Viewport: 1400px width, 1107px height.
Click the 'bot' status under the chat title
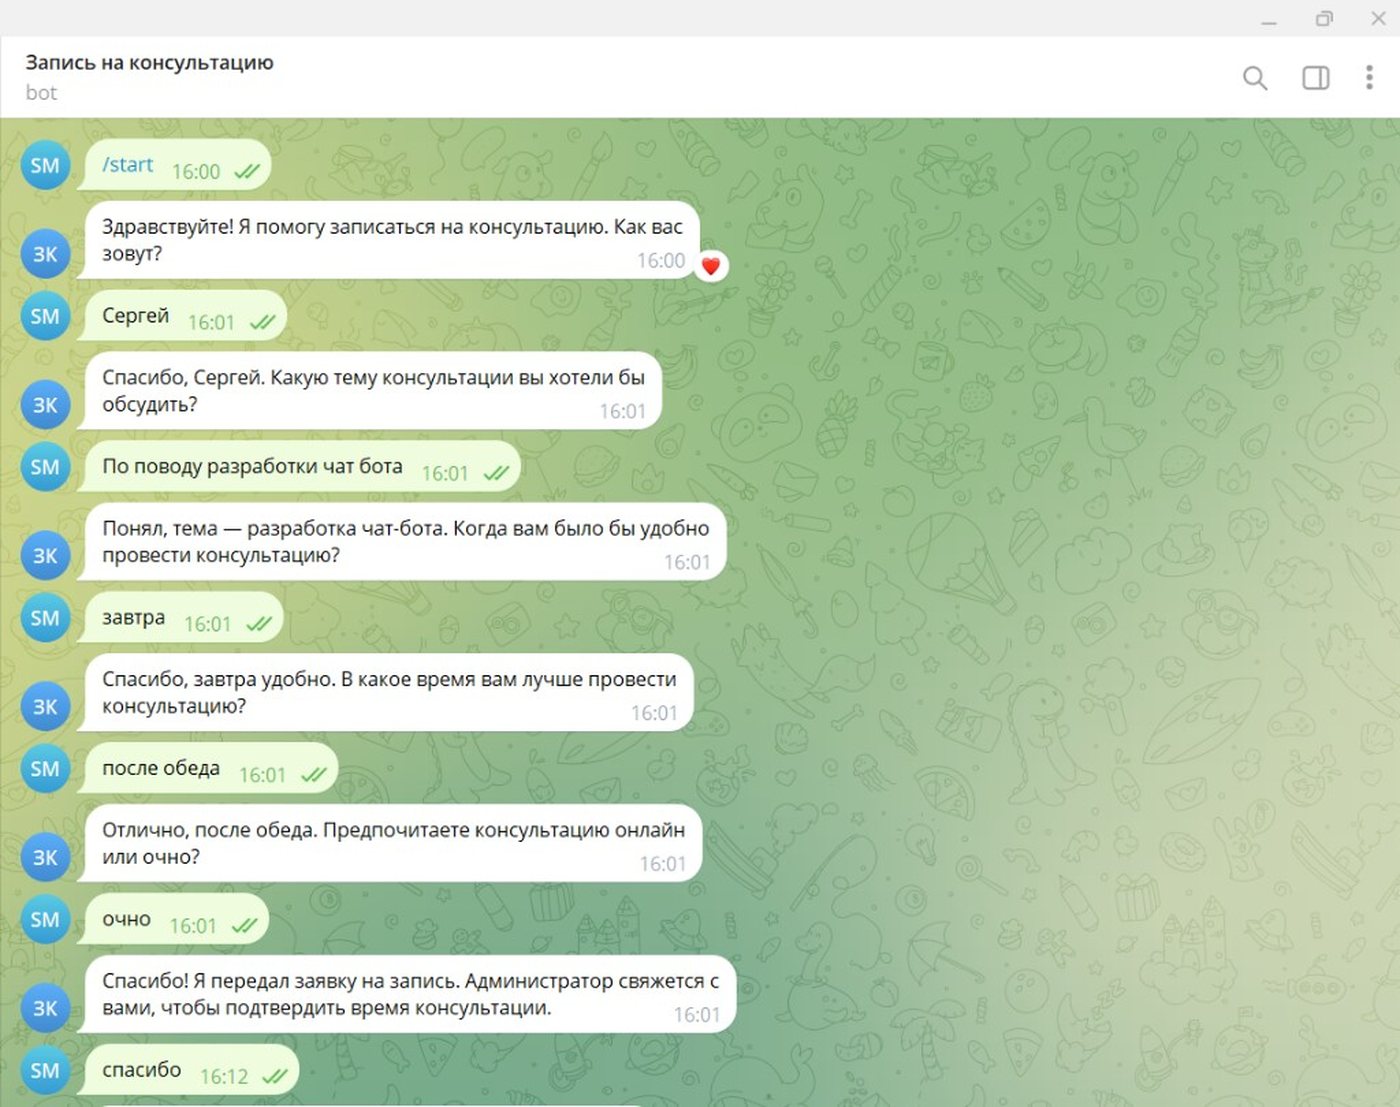tap(41, 93)
